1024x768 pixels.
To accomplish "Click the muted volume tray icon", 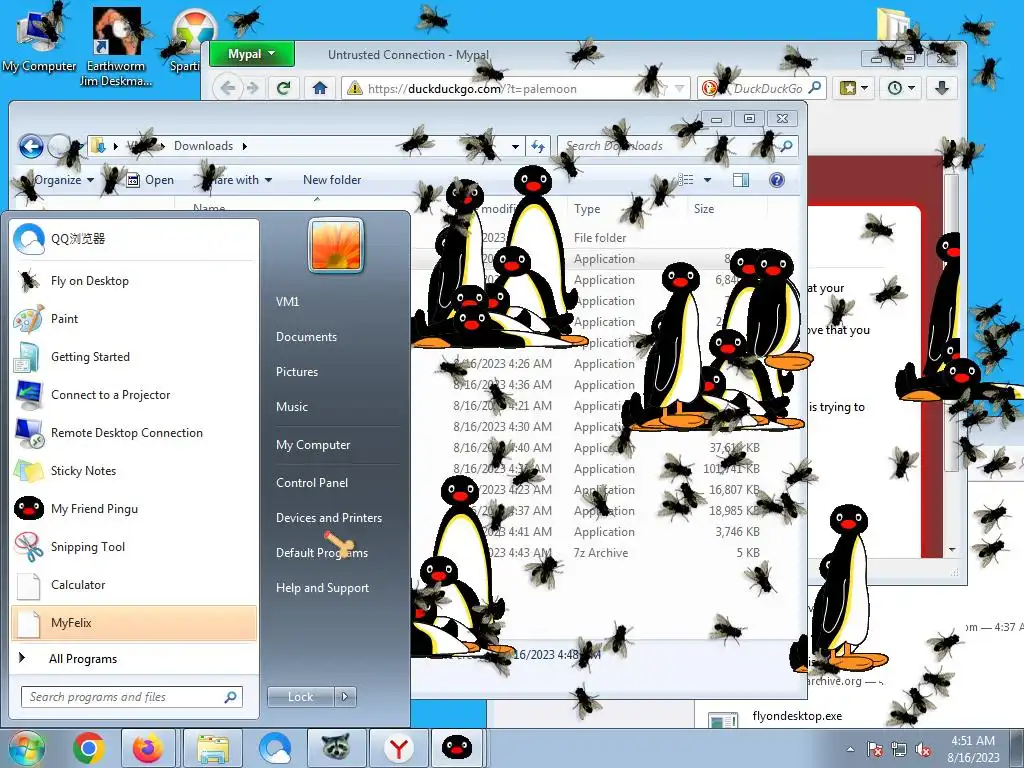I will (923, 749).
